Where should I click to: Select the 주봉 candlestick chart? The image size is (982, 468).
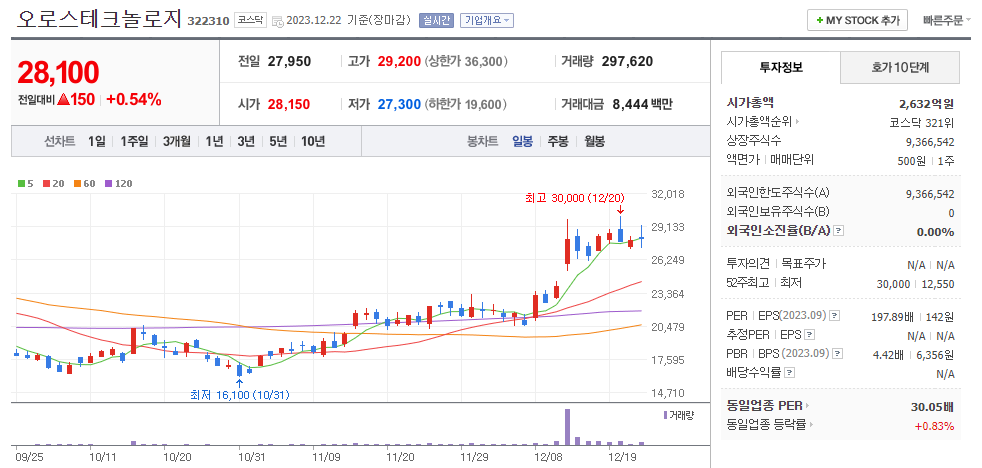click(x=558, y=142)
